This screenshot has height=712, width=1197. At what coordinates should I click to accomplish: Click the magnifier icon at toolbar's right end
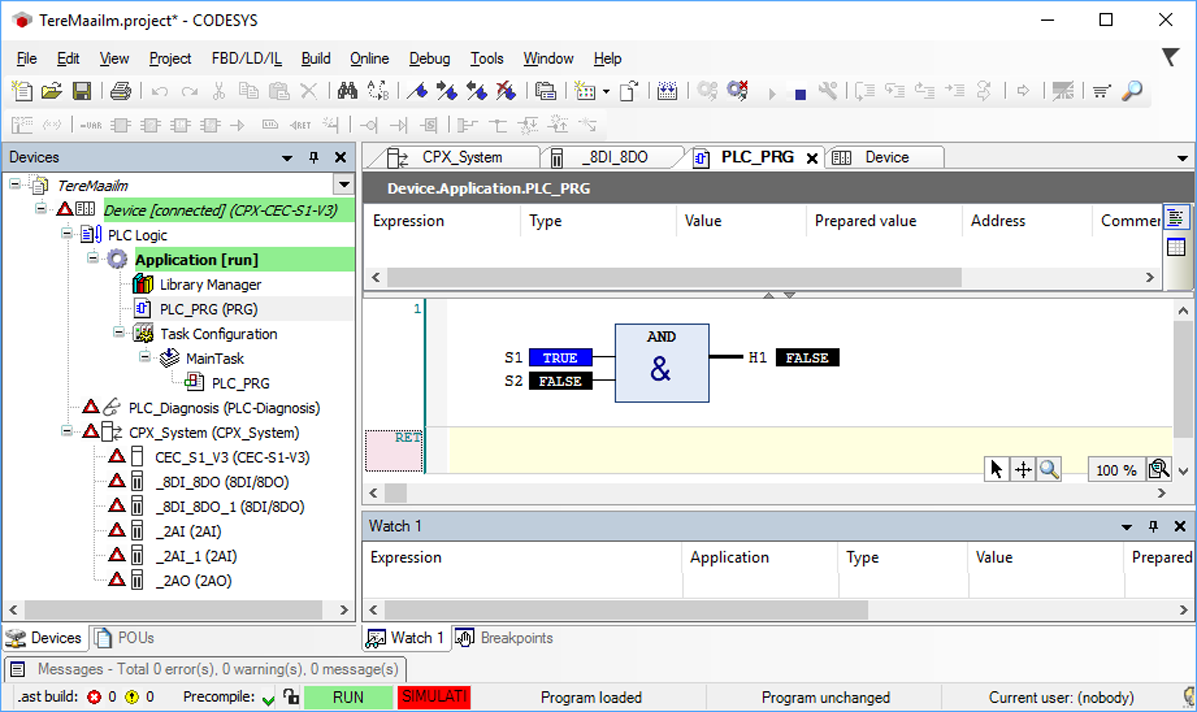pyautogui.click(x=1132, y=91)
